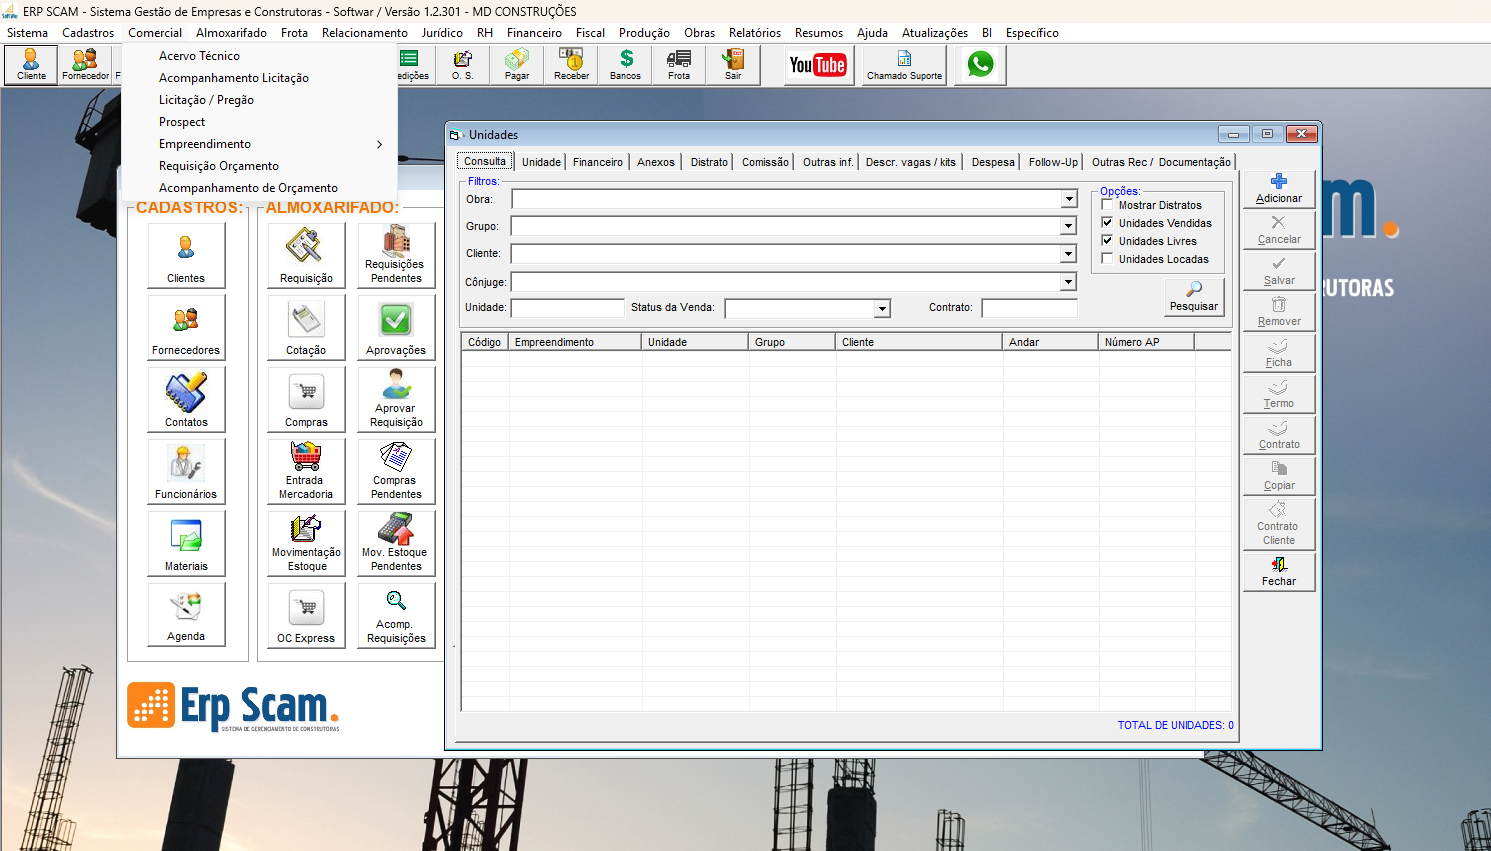This screenshot has height=851, width=1491.
Task: Click the O. S. toolbar icon
Action: pos(463,65)
